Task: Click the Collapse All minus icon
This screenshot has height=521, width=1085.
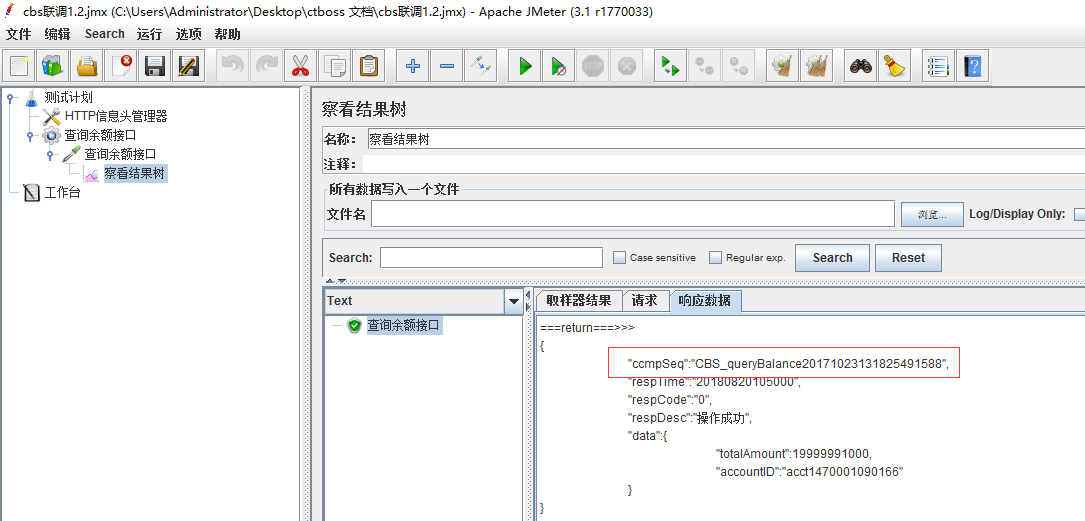Action: (446, 67)
